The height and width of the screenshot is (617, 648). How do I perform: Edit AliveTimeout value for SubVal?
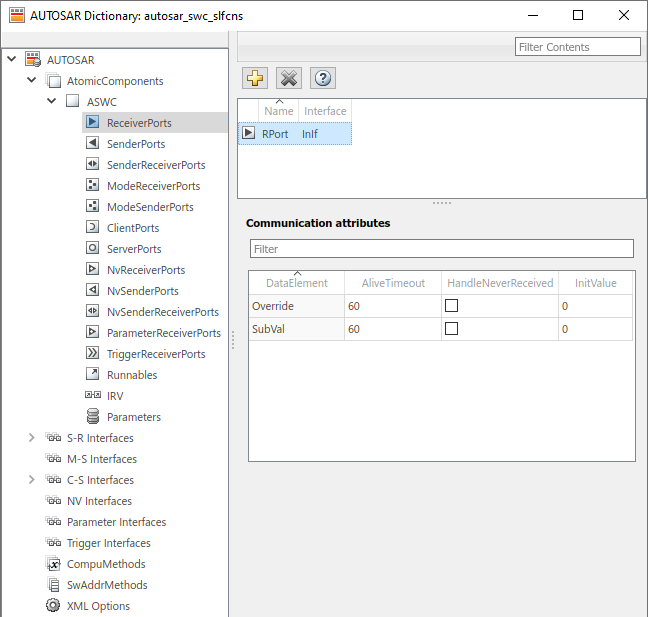393,329
